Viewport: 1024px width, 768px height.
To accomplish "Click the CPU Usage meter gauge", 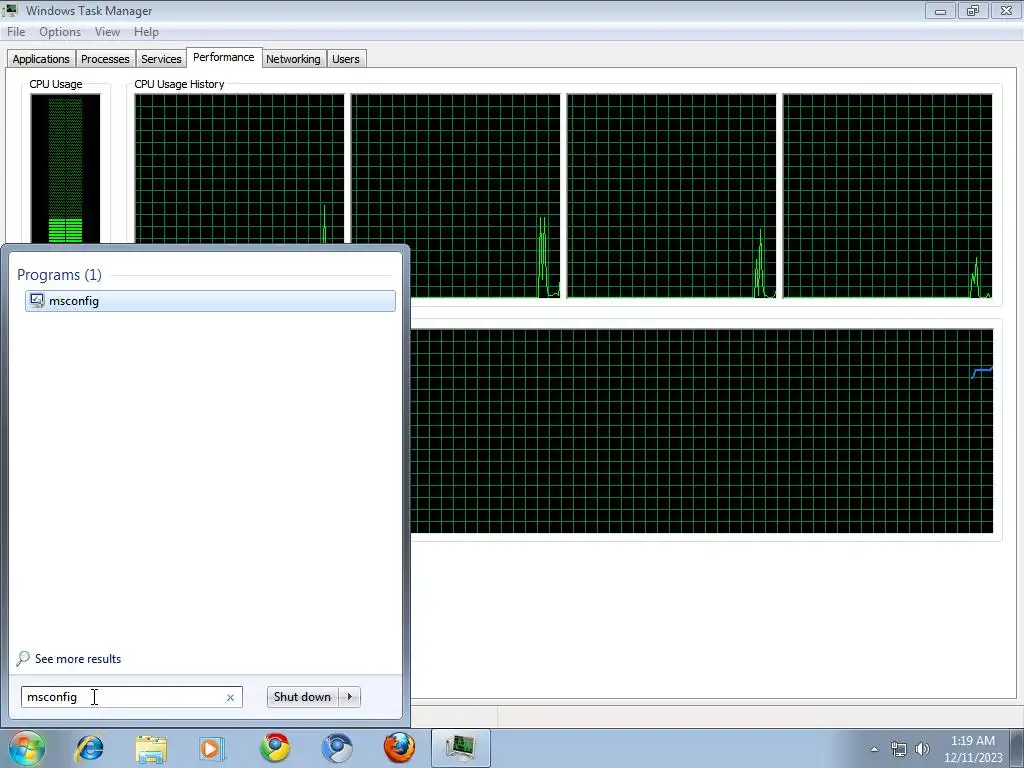I will (x=65, y=168).
